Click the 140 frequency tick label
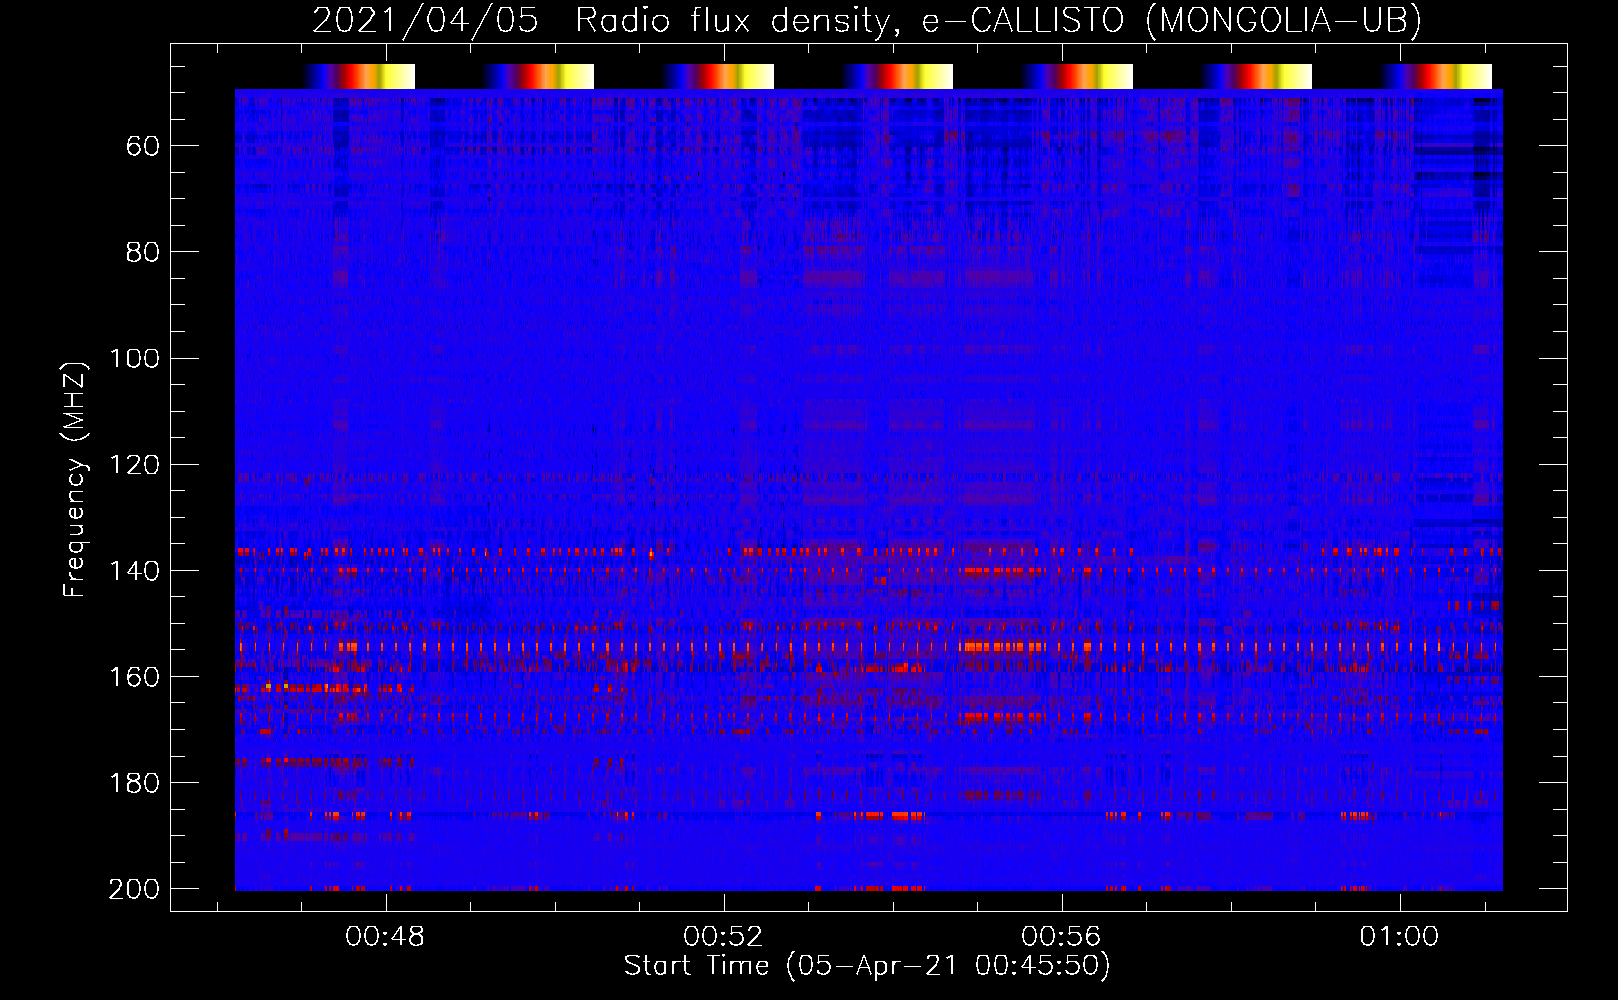 point(134,571)
